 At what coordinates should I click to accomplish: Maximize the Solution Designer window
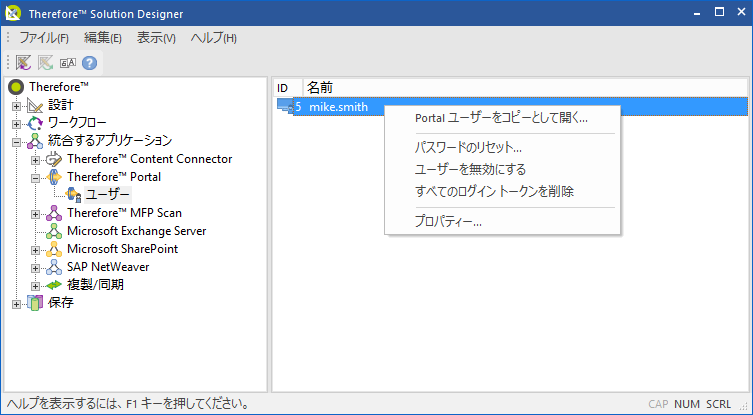(x=719, y=12)
